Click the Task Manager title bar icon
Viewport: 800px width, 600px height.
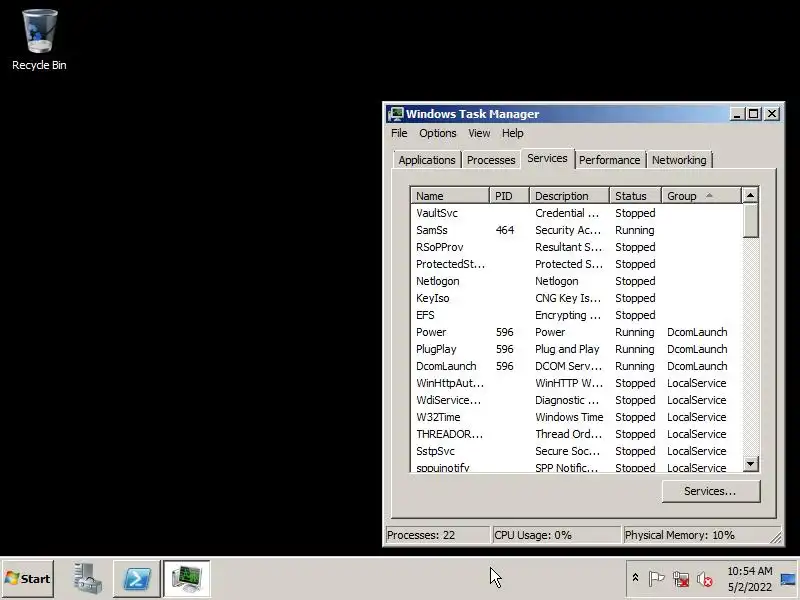tap(395, 114)
